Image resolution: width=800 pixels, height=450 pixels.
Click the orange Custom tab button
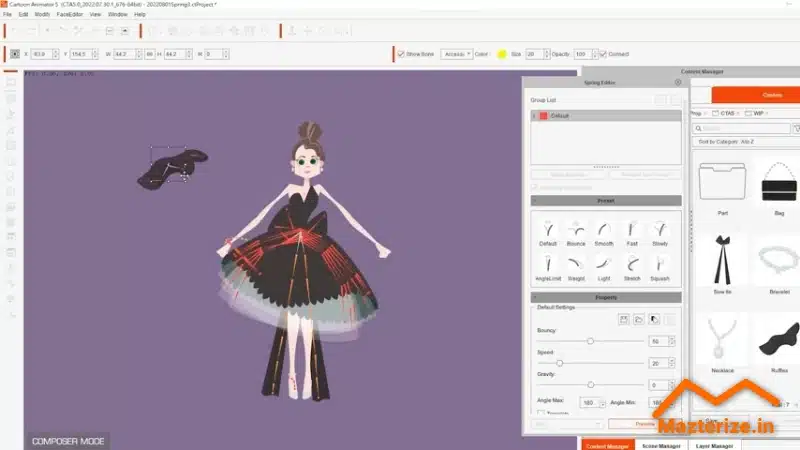point(756,95)
